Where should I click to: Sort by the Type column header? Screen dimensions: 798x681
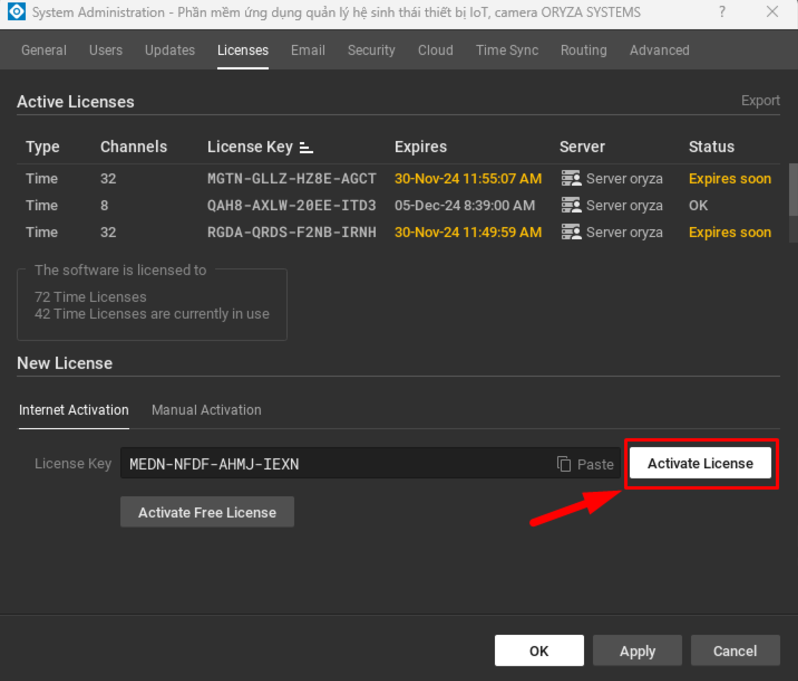pos(43,147)
